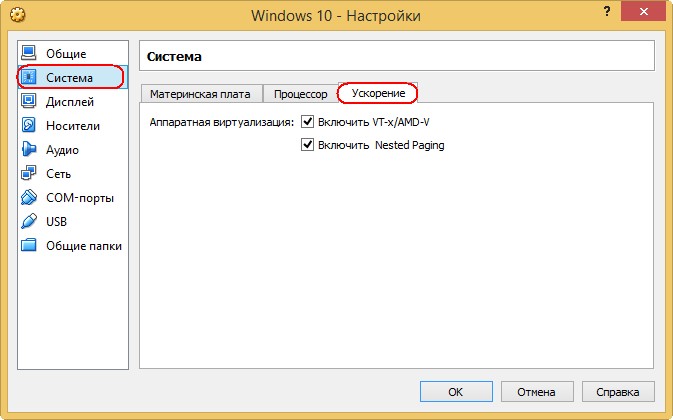673x420 pixels.
Task: Select the Ускорение tab
Action: click(x=378, y=93)
